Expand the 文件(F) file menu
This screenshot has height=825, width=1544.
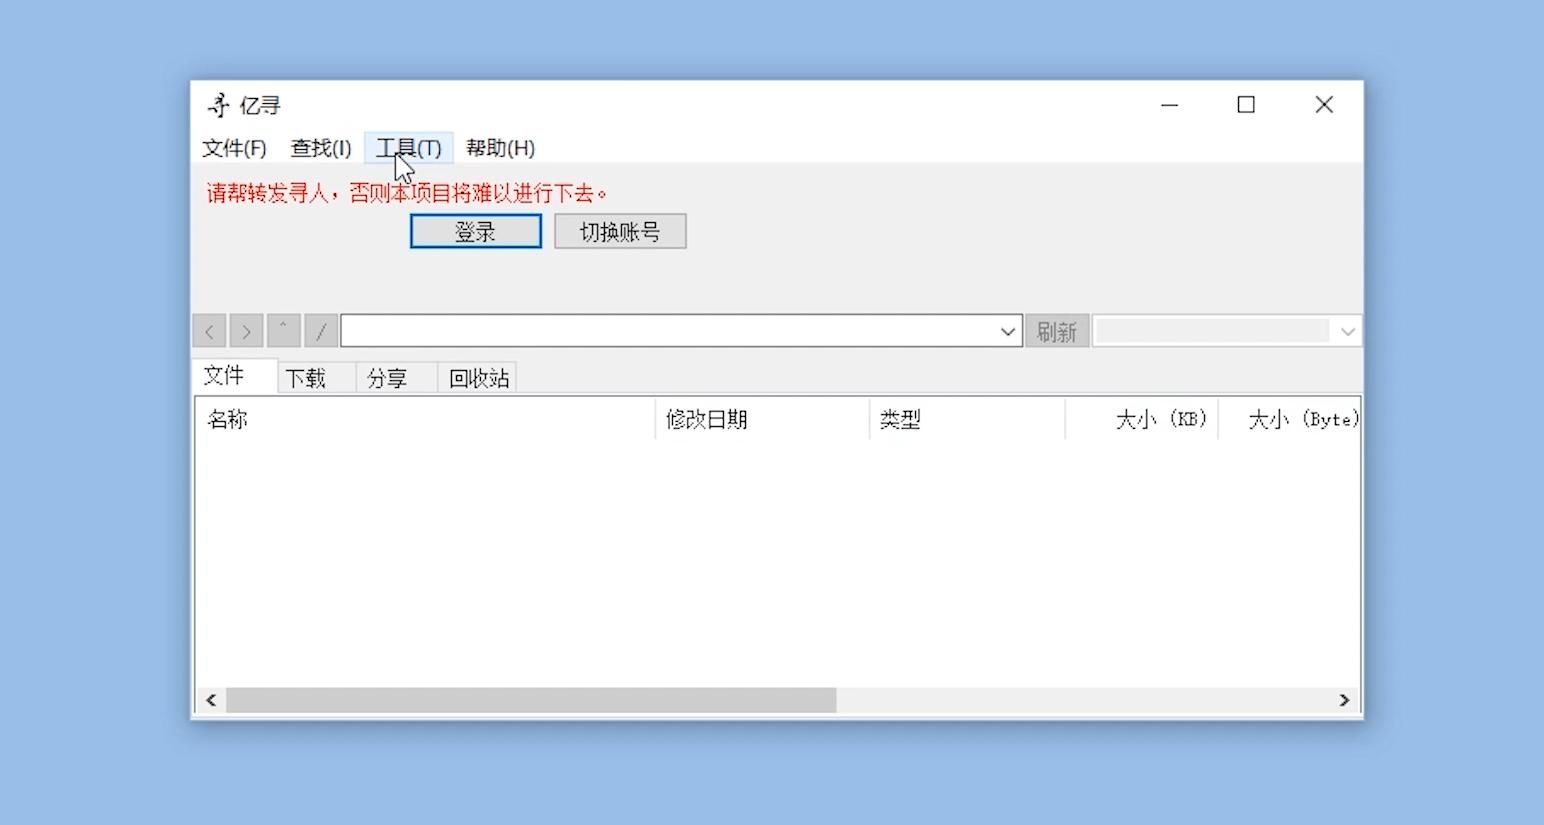coord(235,148)
